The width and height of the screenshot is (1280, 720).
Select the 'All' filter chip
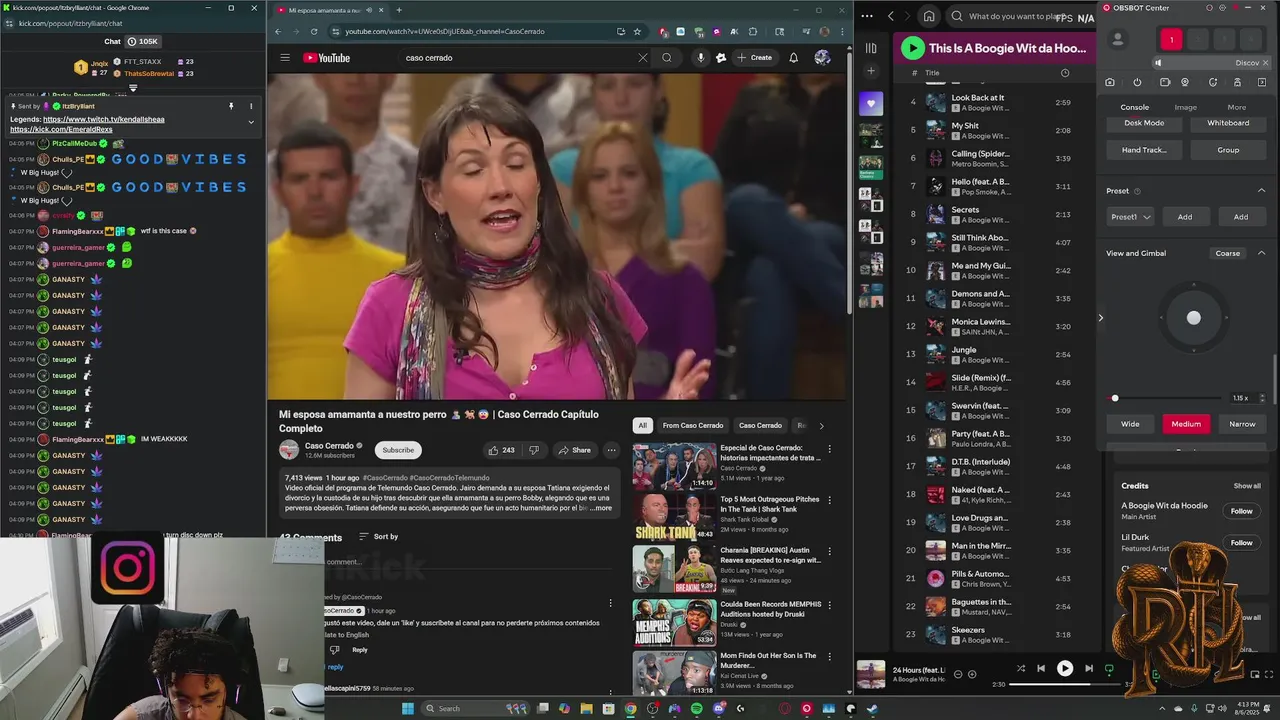643,425
